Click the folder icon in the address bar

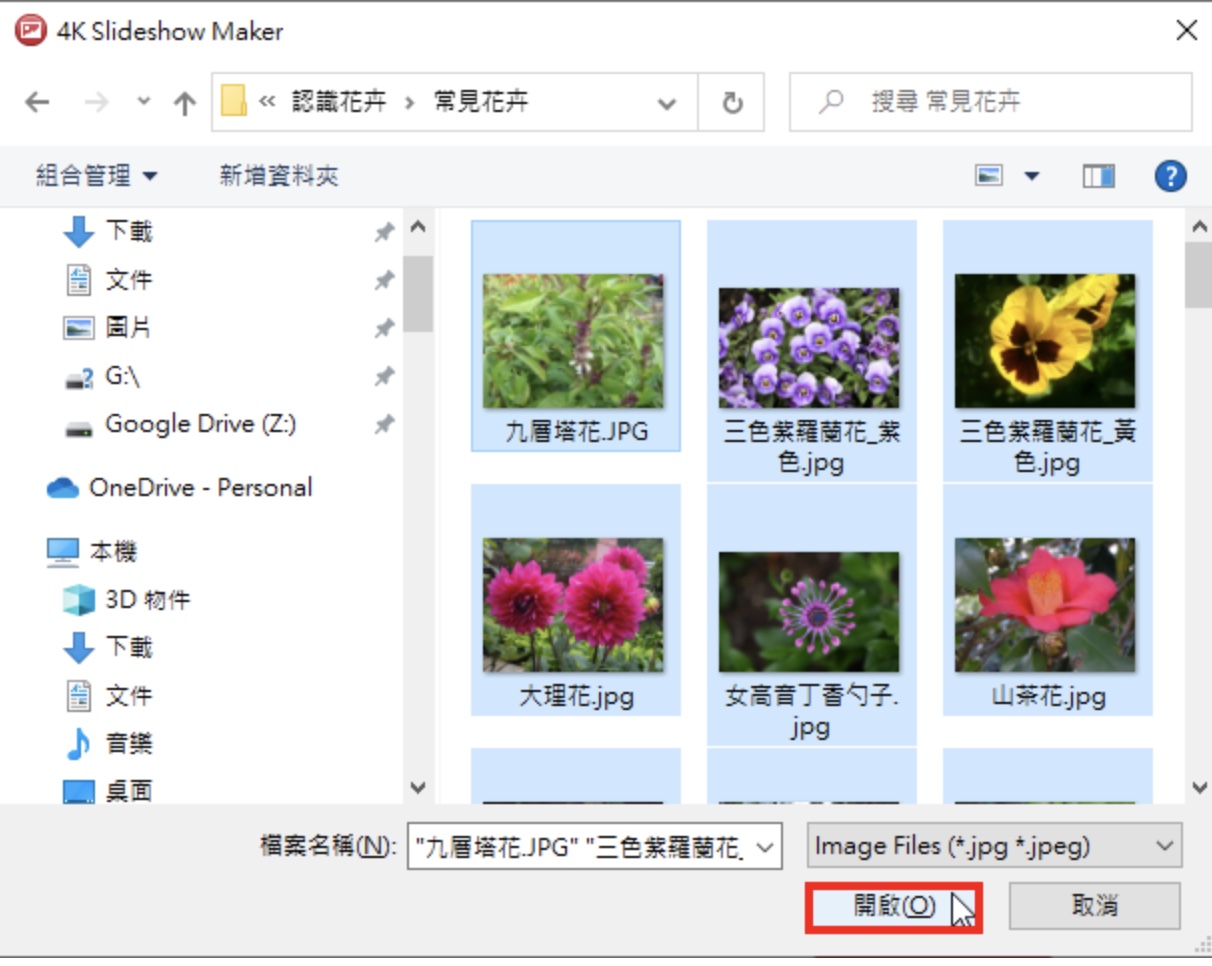[x=234, y=101]
